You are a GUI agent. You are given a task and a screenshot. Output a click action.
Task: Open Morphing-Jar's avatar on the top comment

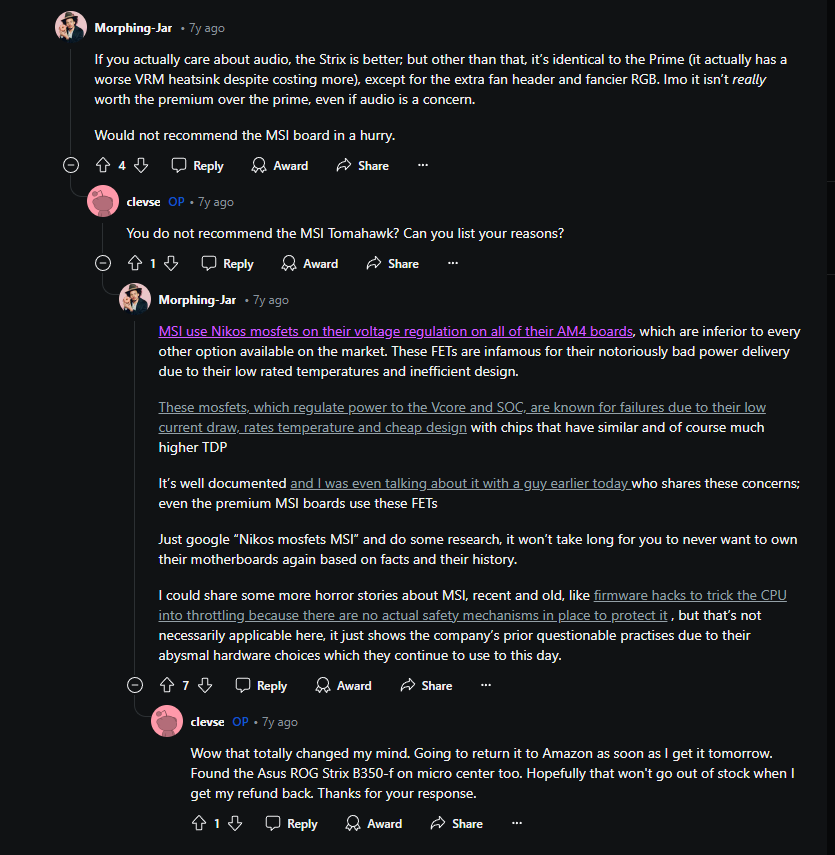(71, 28)
